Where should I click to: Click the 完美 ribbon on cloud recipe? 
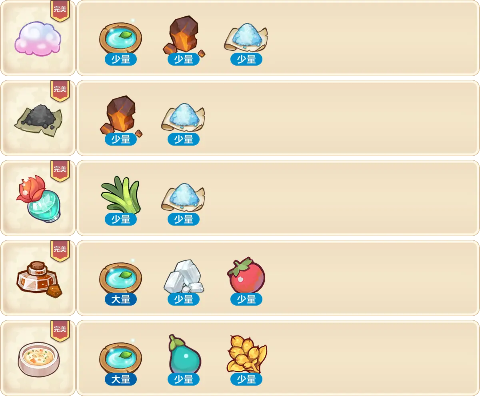coord(60,10)
